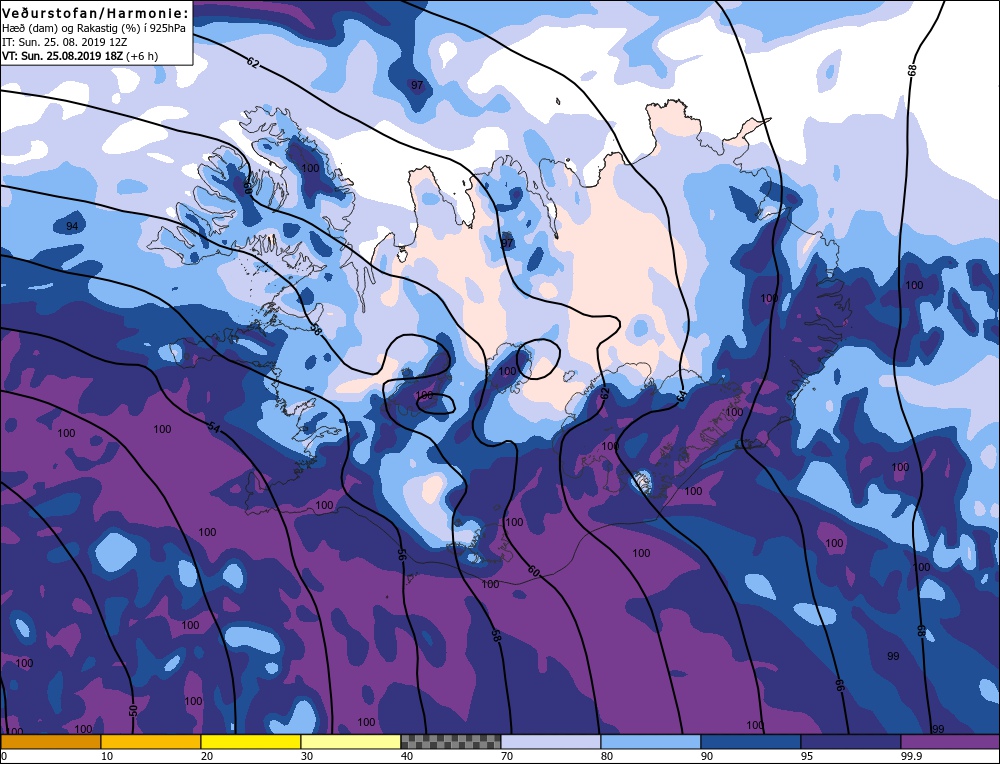Click the '10' legend tick label

(107, 756)
